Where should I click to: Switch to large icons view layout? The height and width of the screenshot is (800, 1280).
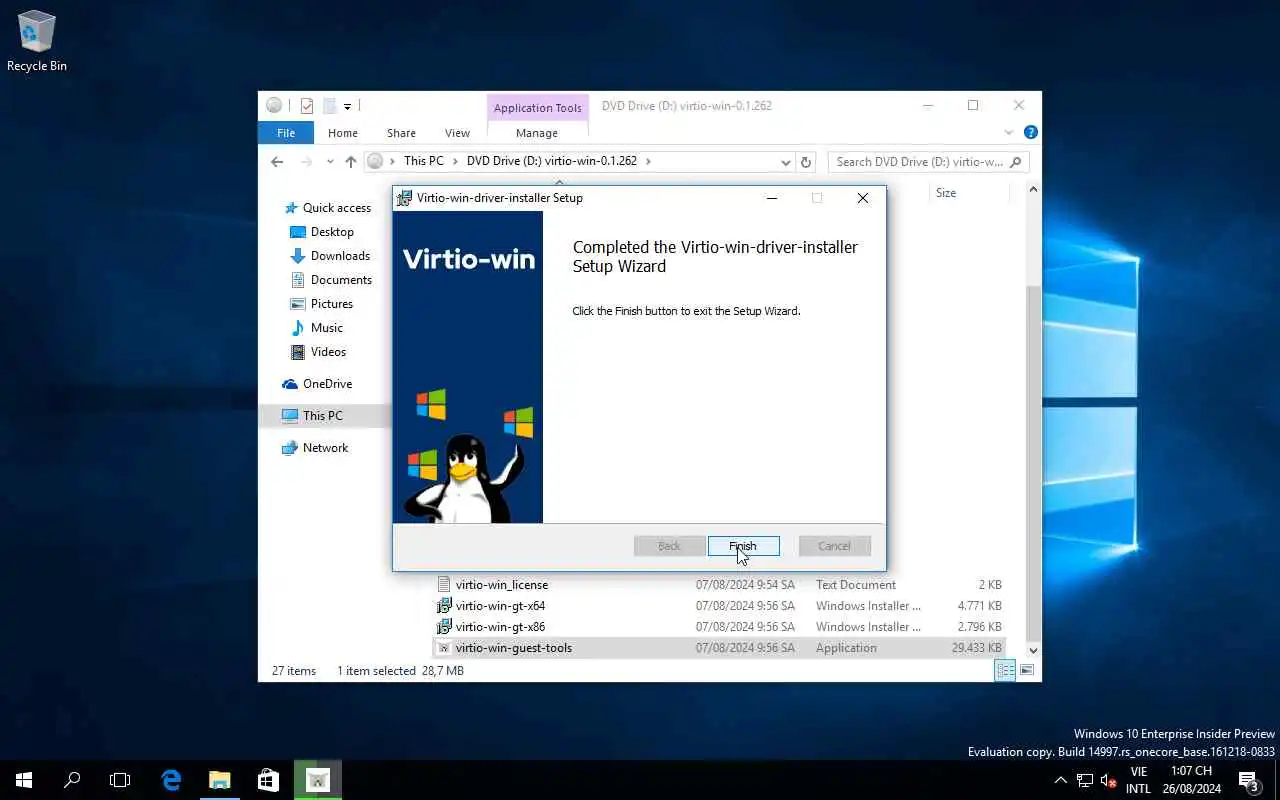point(1027,671)
